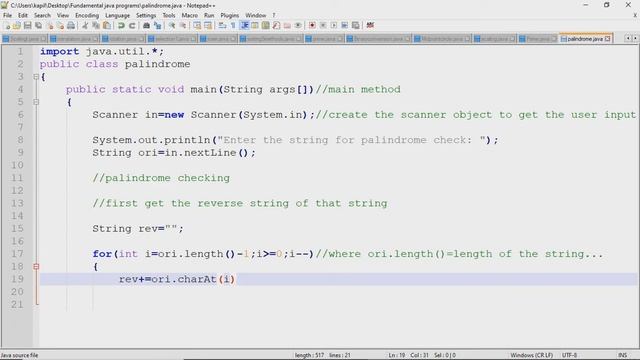Click 'UTF-8' encoding in the status bar

coord(569,355)
